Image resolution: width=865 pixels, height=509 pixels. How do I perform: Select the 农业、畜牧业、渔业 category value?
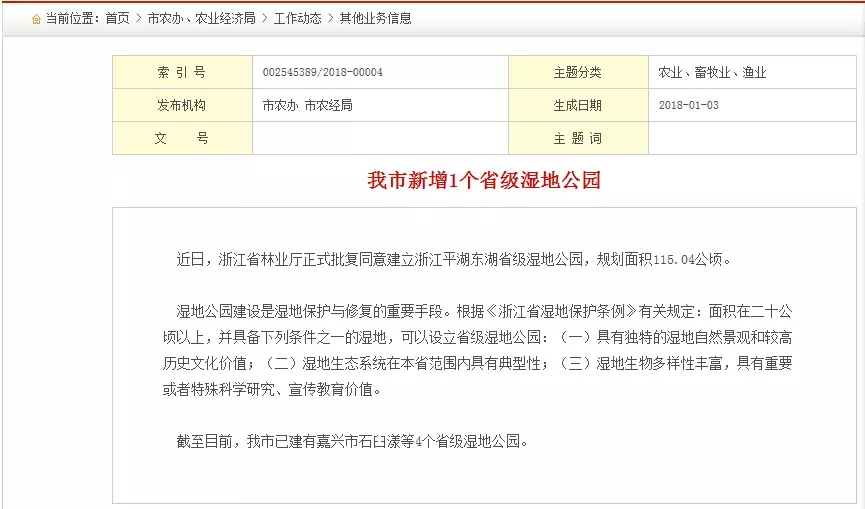coord(712,73)
